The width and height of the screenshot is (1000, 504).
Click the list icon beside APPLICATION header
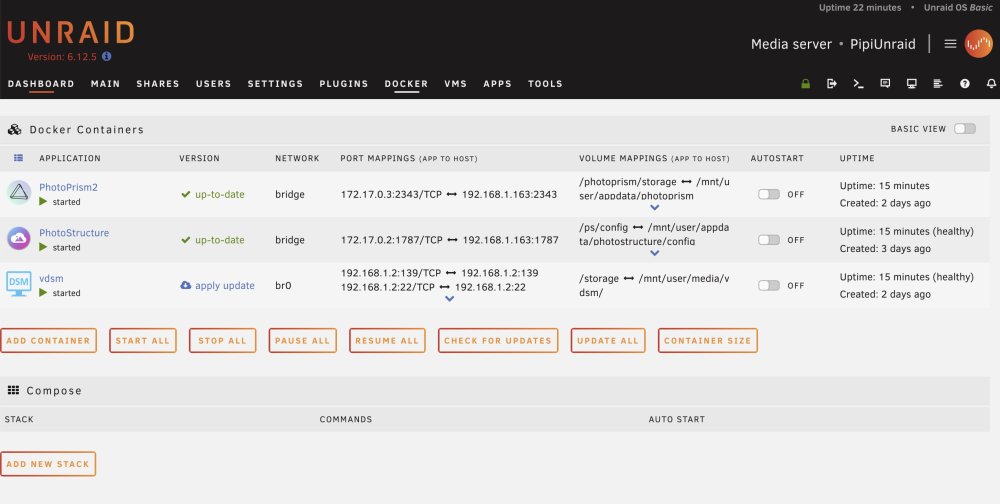tap(18, 158)
